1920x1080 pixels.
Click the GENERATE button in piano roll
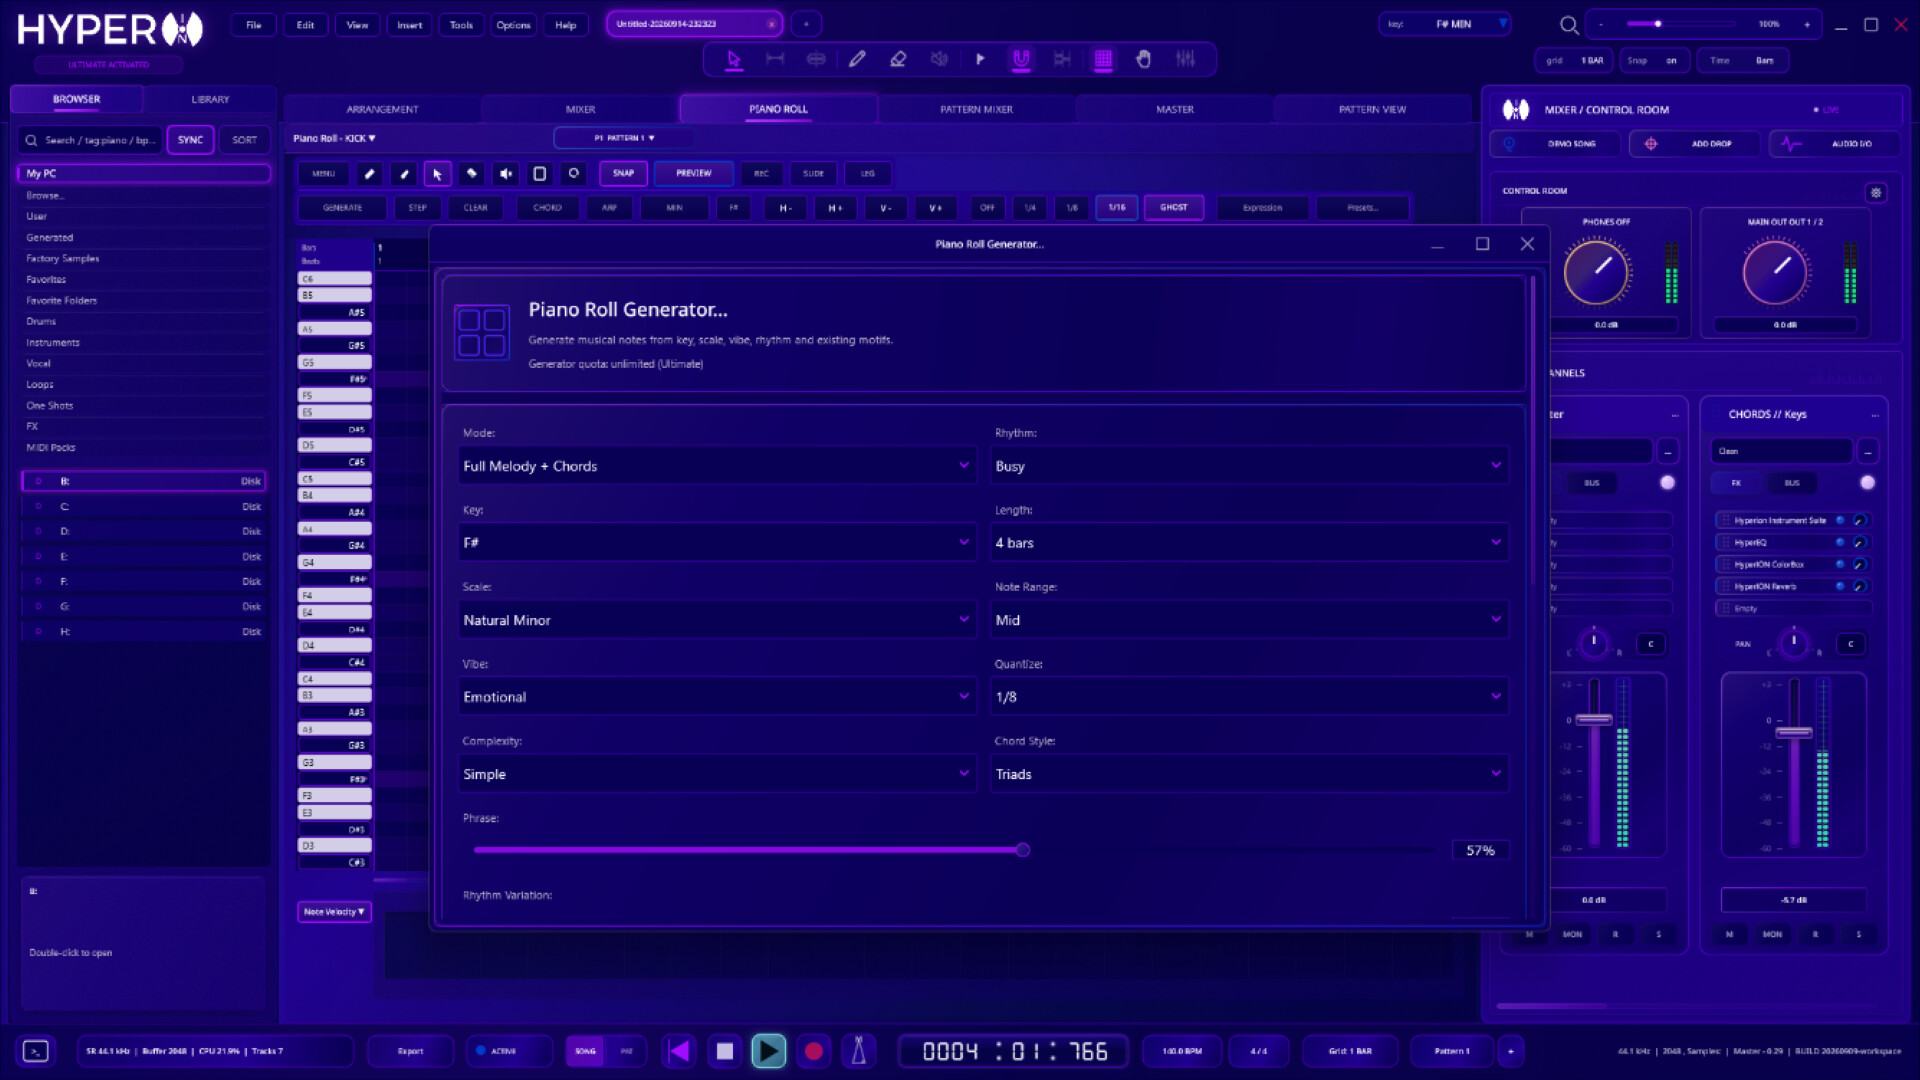tap(342, 208)
